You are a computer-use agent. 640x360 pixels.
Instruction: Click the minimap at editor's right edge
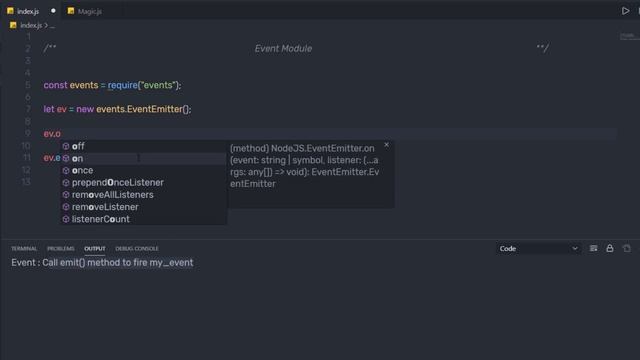(629, 37)
